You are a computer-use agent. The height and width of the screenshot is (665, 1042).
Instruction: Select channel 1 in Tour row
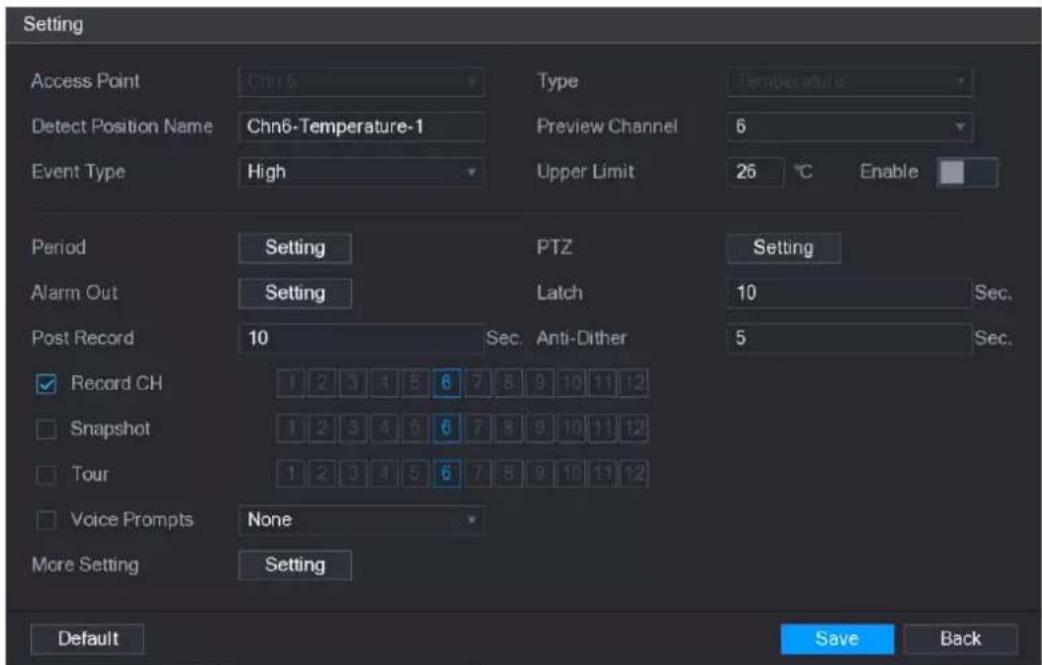[x=290, y=474]
